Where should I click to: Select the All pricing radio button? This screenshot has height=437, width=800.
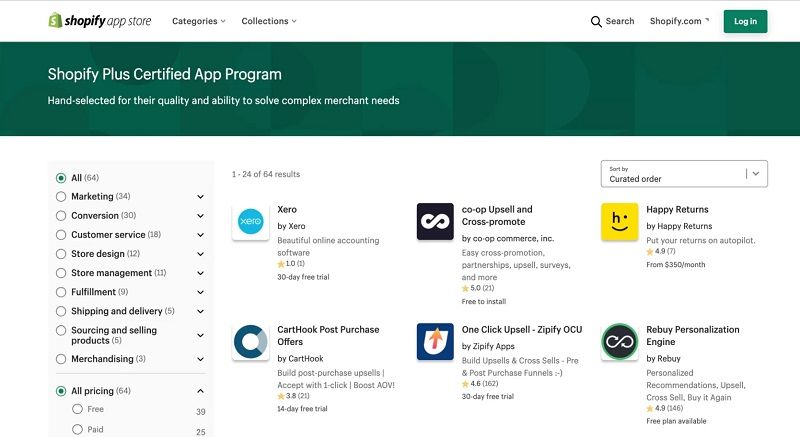click(61, 391)
